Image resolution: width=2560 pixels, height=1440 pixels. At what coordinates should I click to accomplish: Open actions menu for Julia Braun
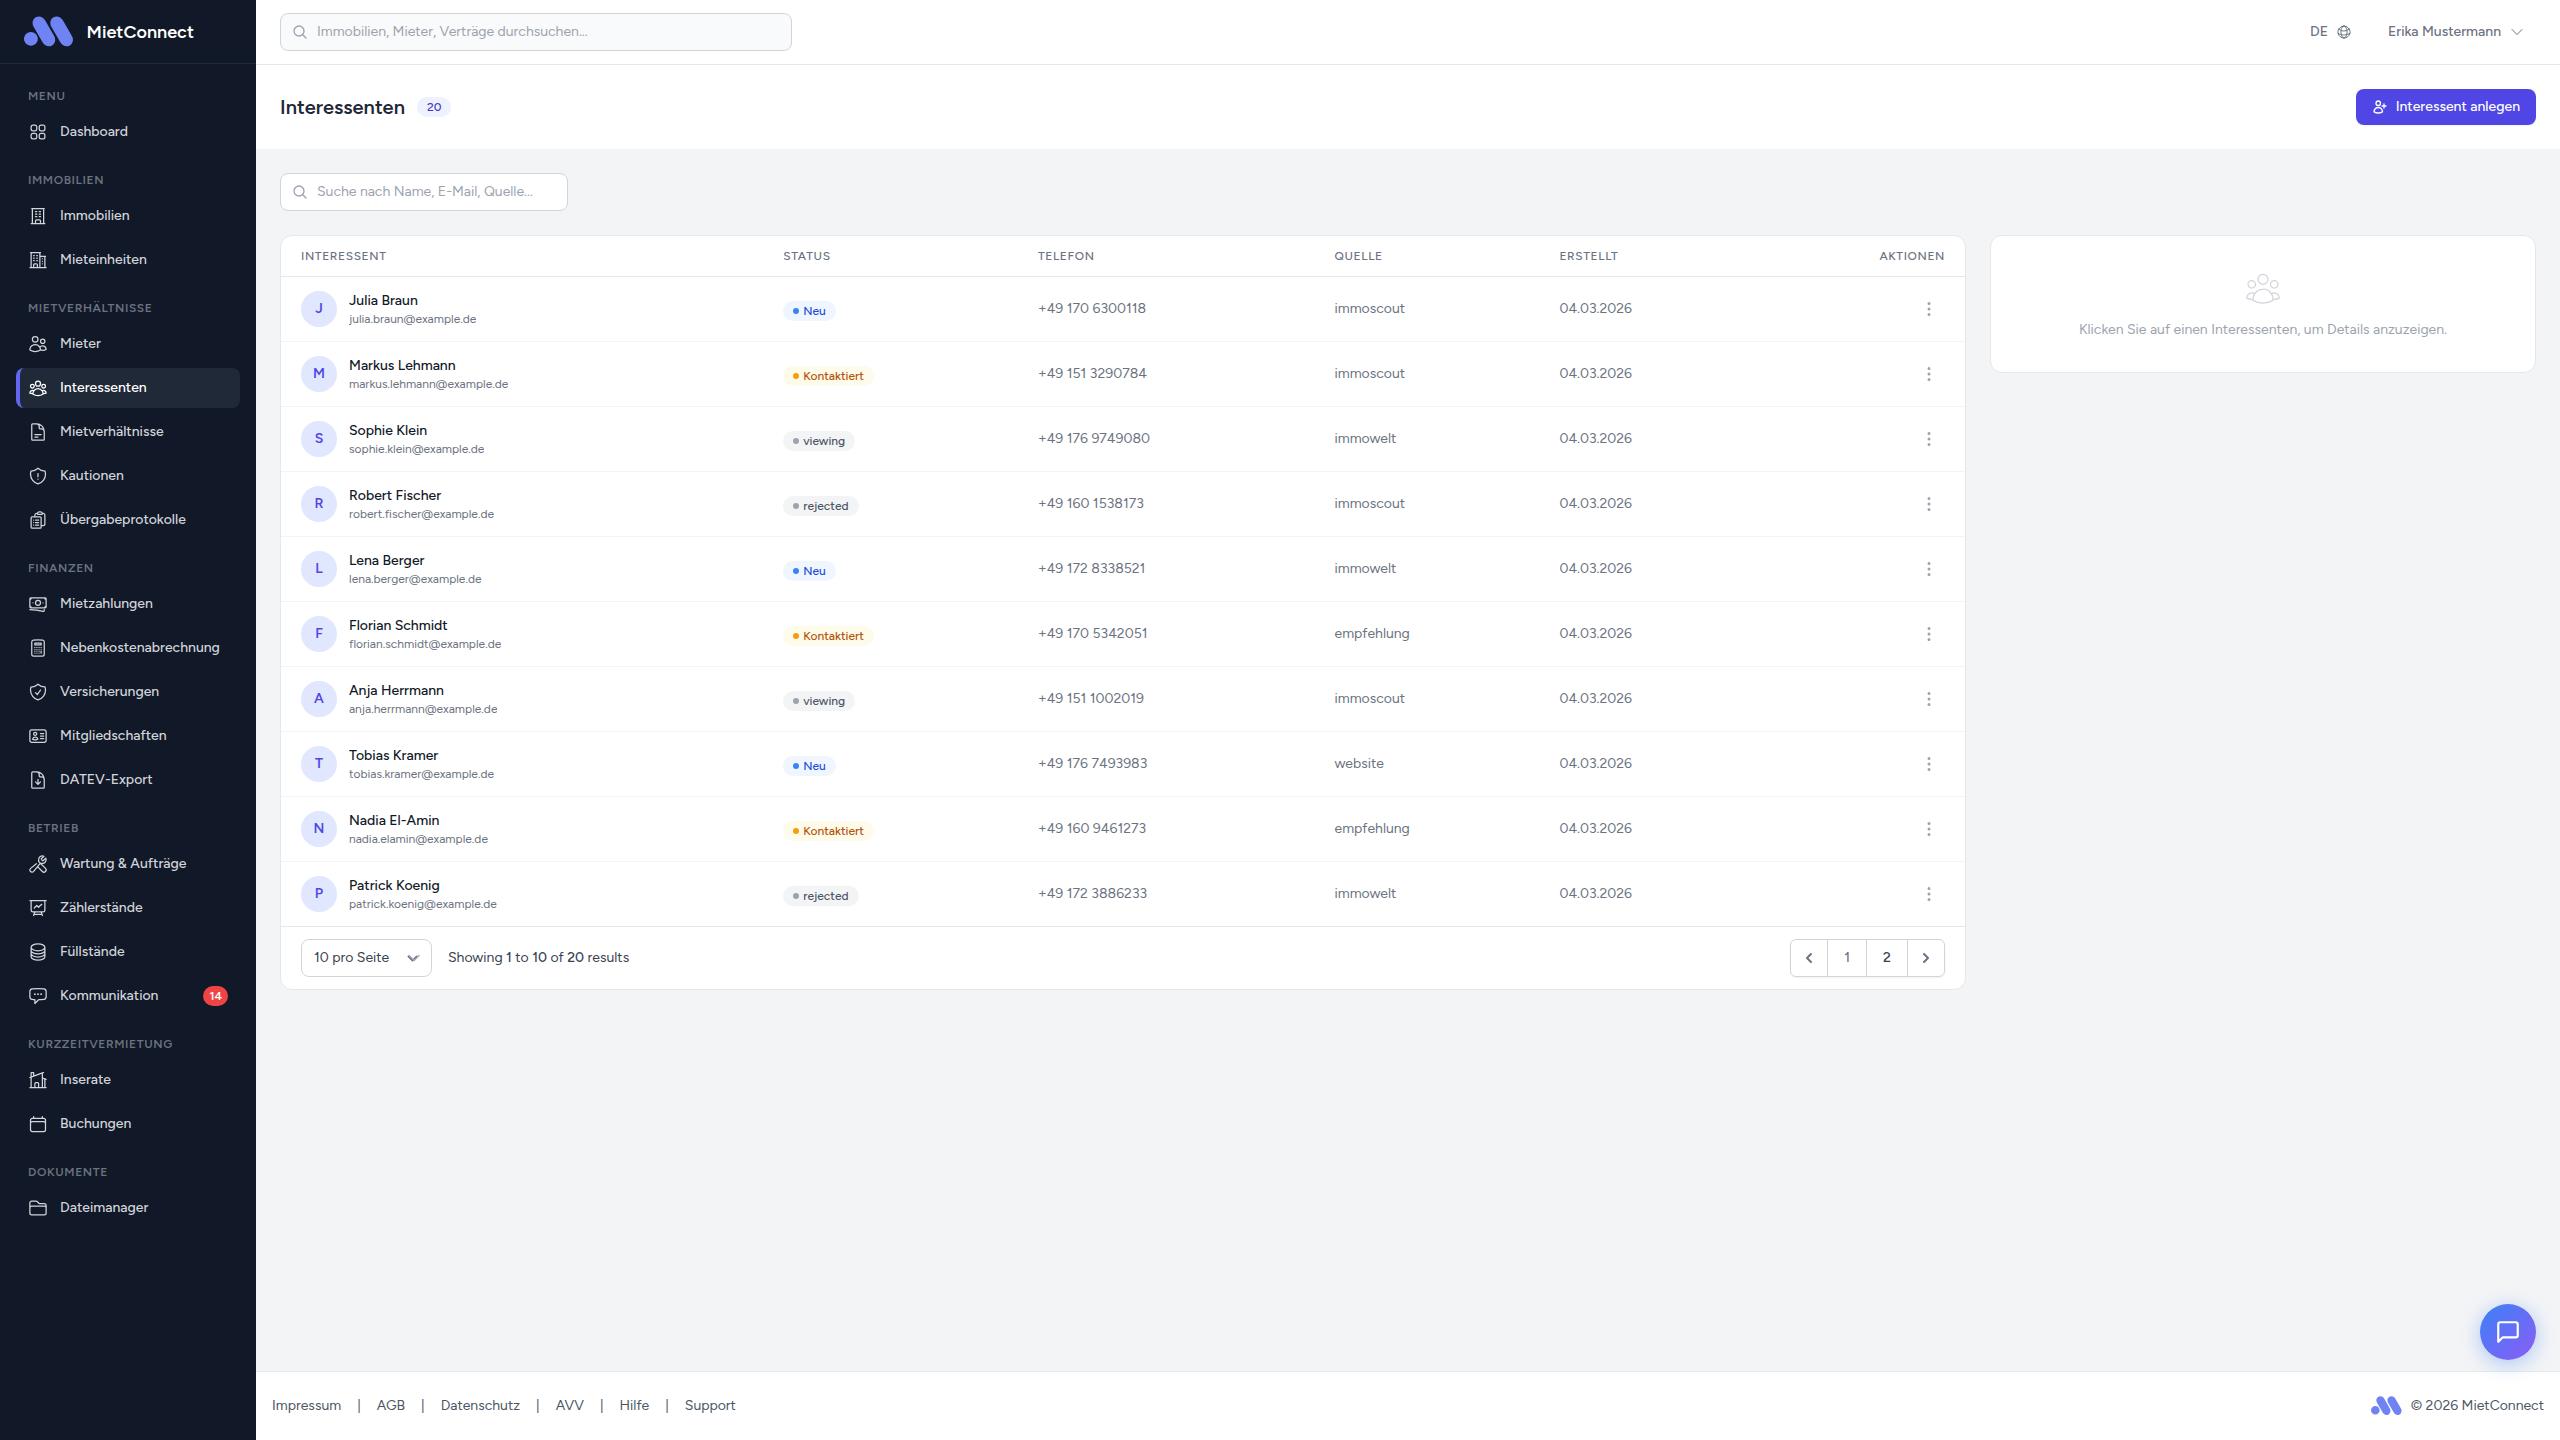tap(1928, 309)
